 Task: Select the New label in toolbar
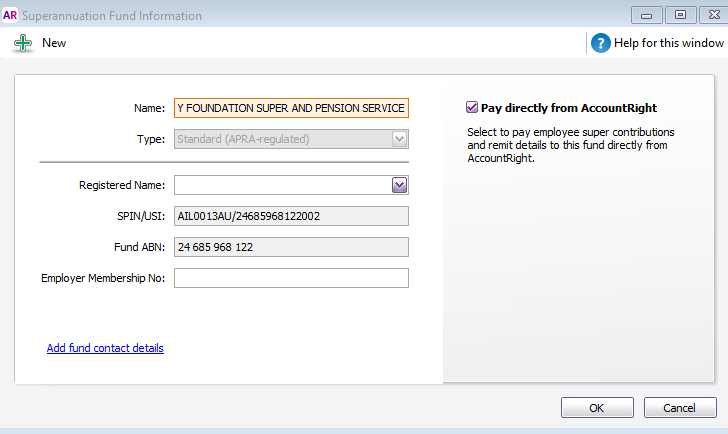(54, 43)
